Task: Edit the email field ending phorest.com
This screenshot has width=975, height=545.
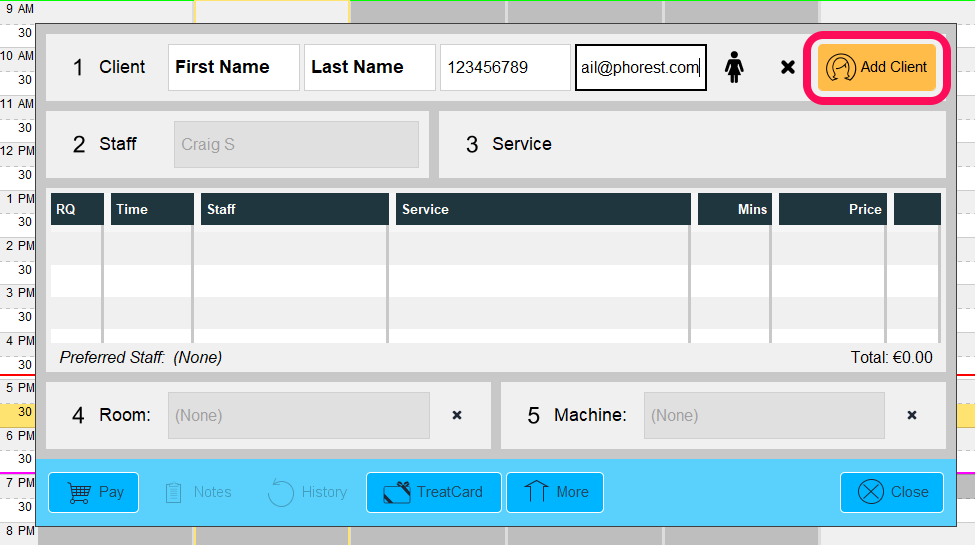Action: coord(640,67)
